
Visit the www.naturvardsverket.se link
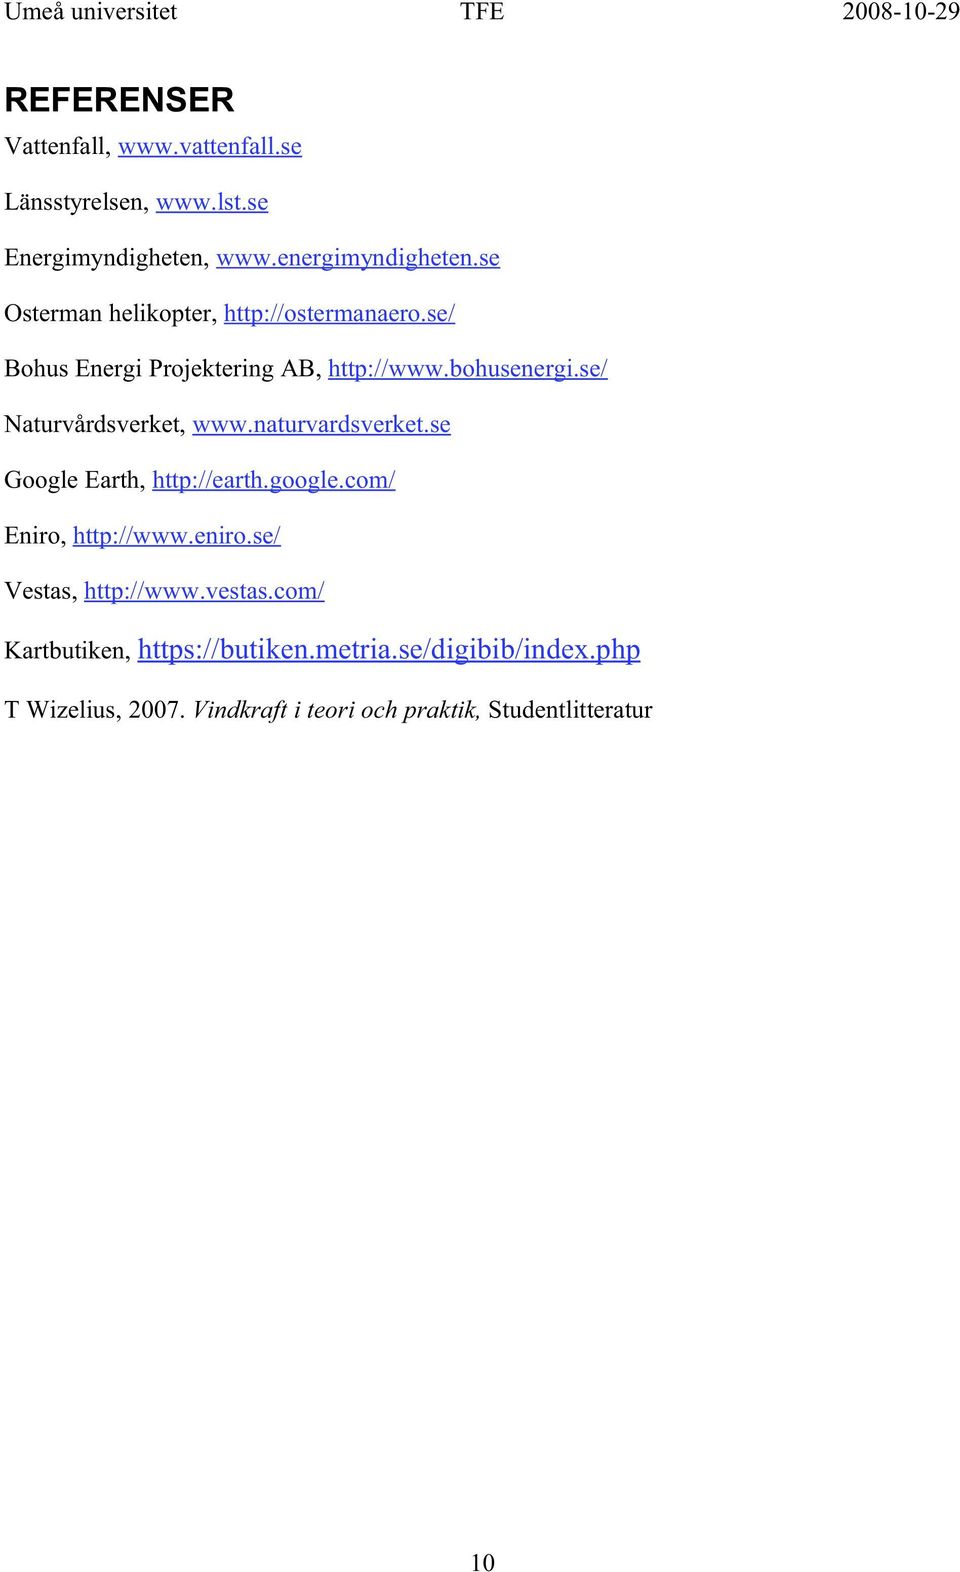pos(321,424)
